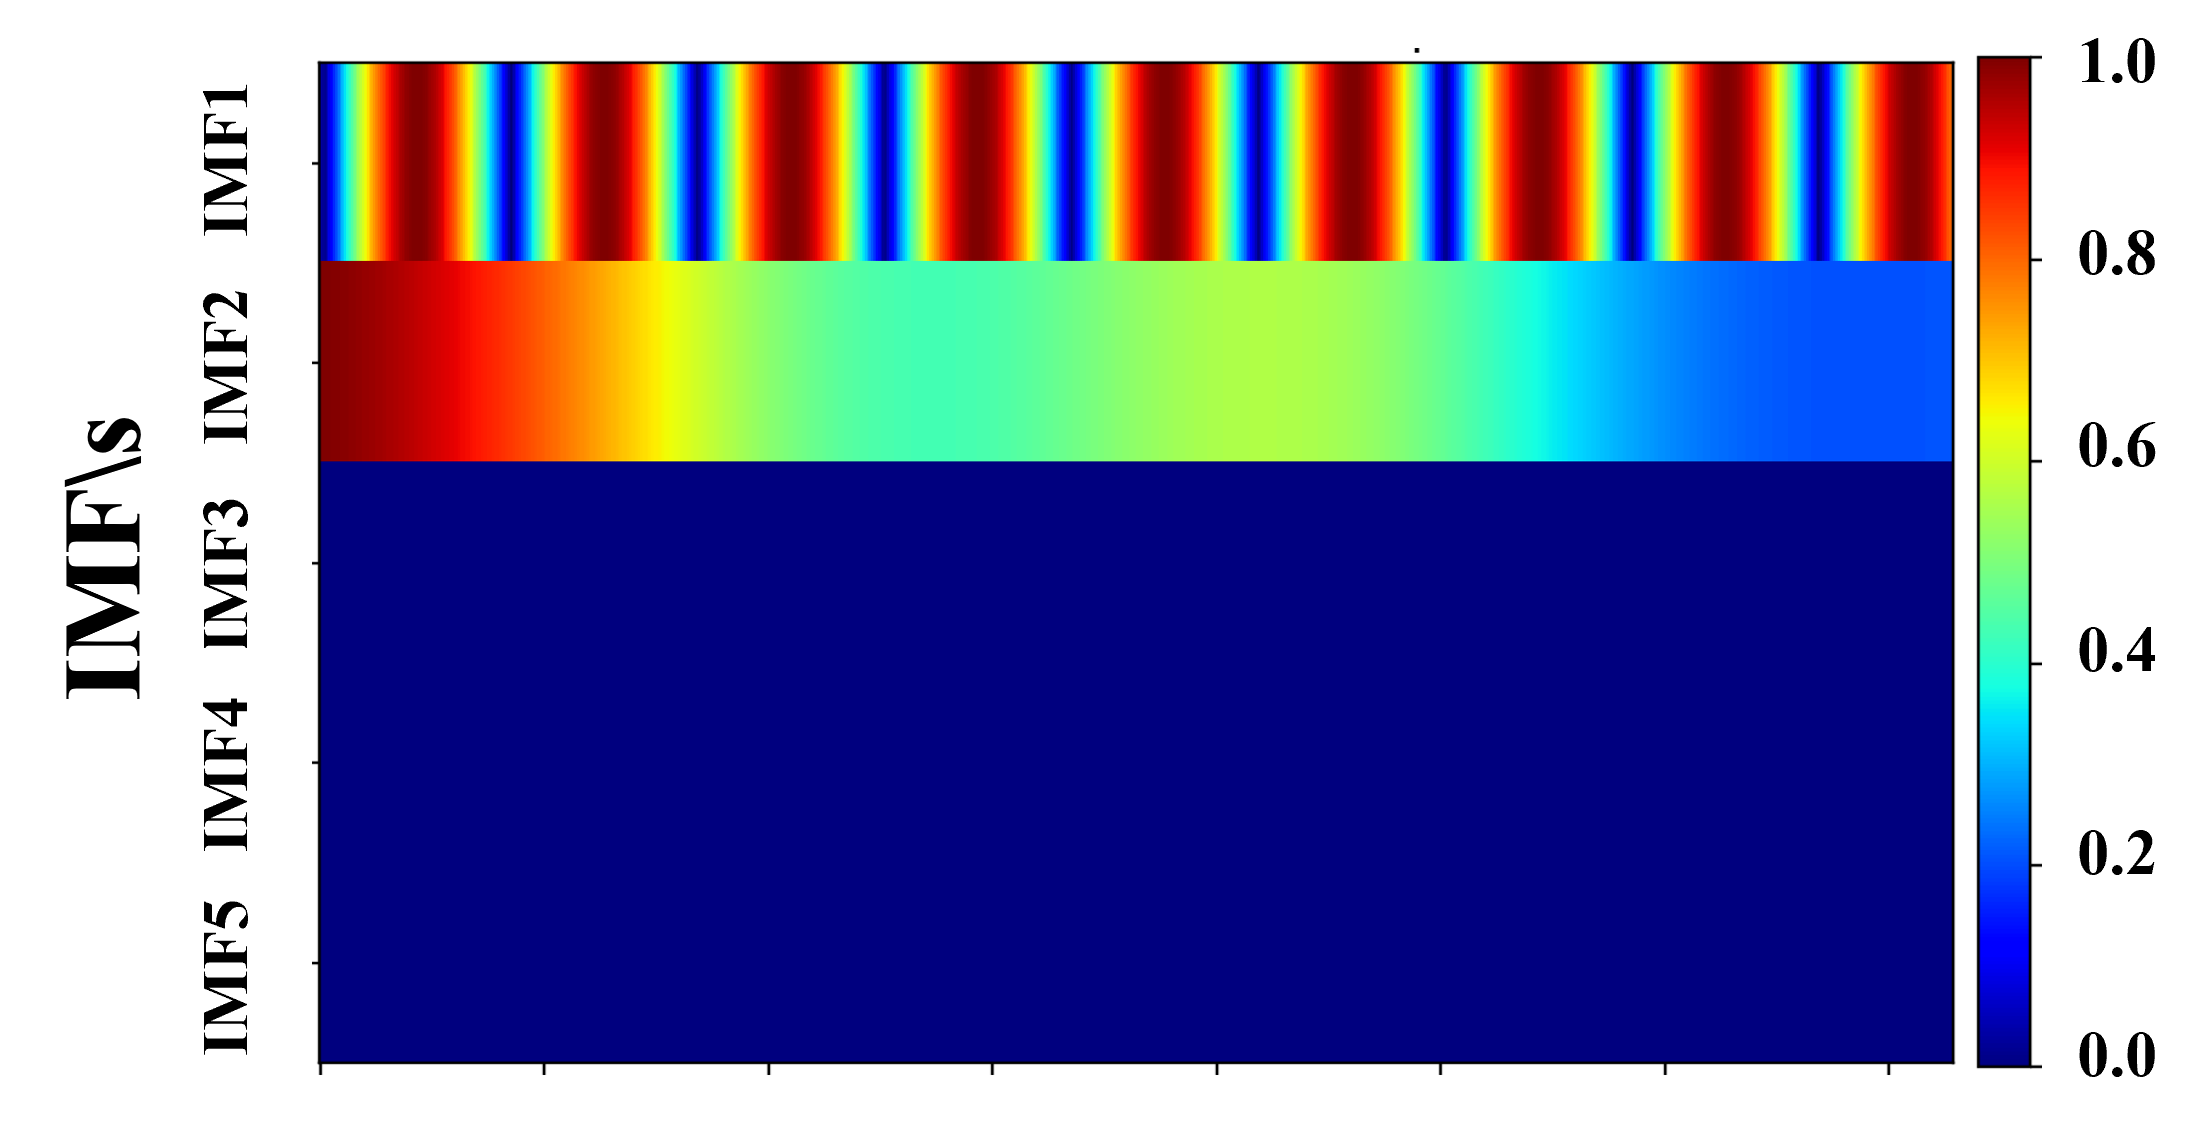
Task: Select the IMF4 axis label
Action: click(226, 775)
